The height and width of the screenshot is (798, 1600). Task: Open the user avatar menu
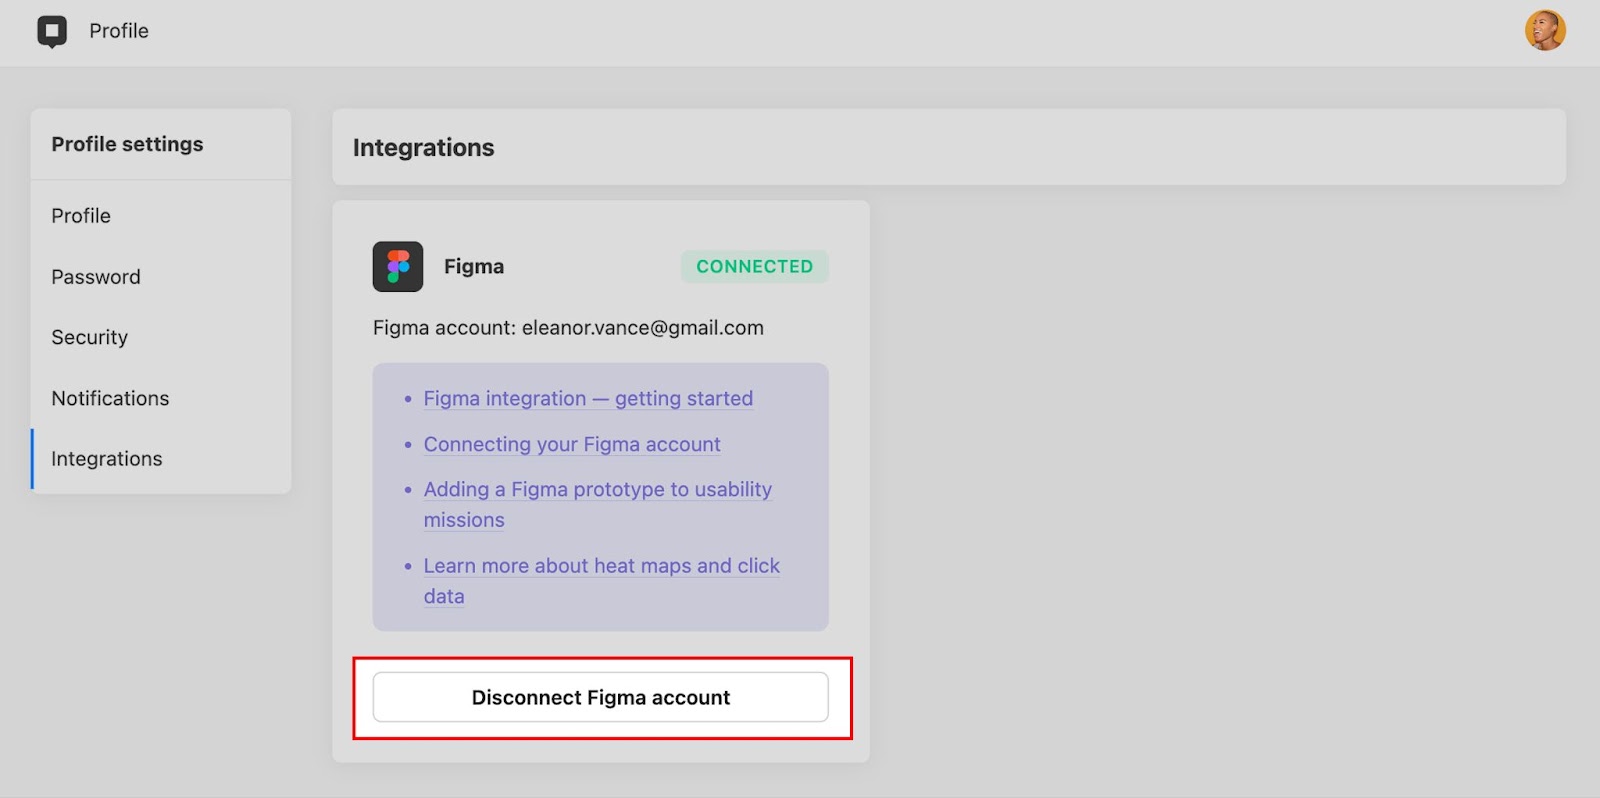(x=1545, y=30)
